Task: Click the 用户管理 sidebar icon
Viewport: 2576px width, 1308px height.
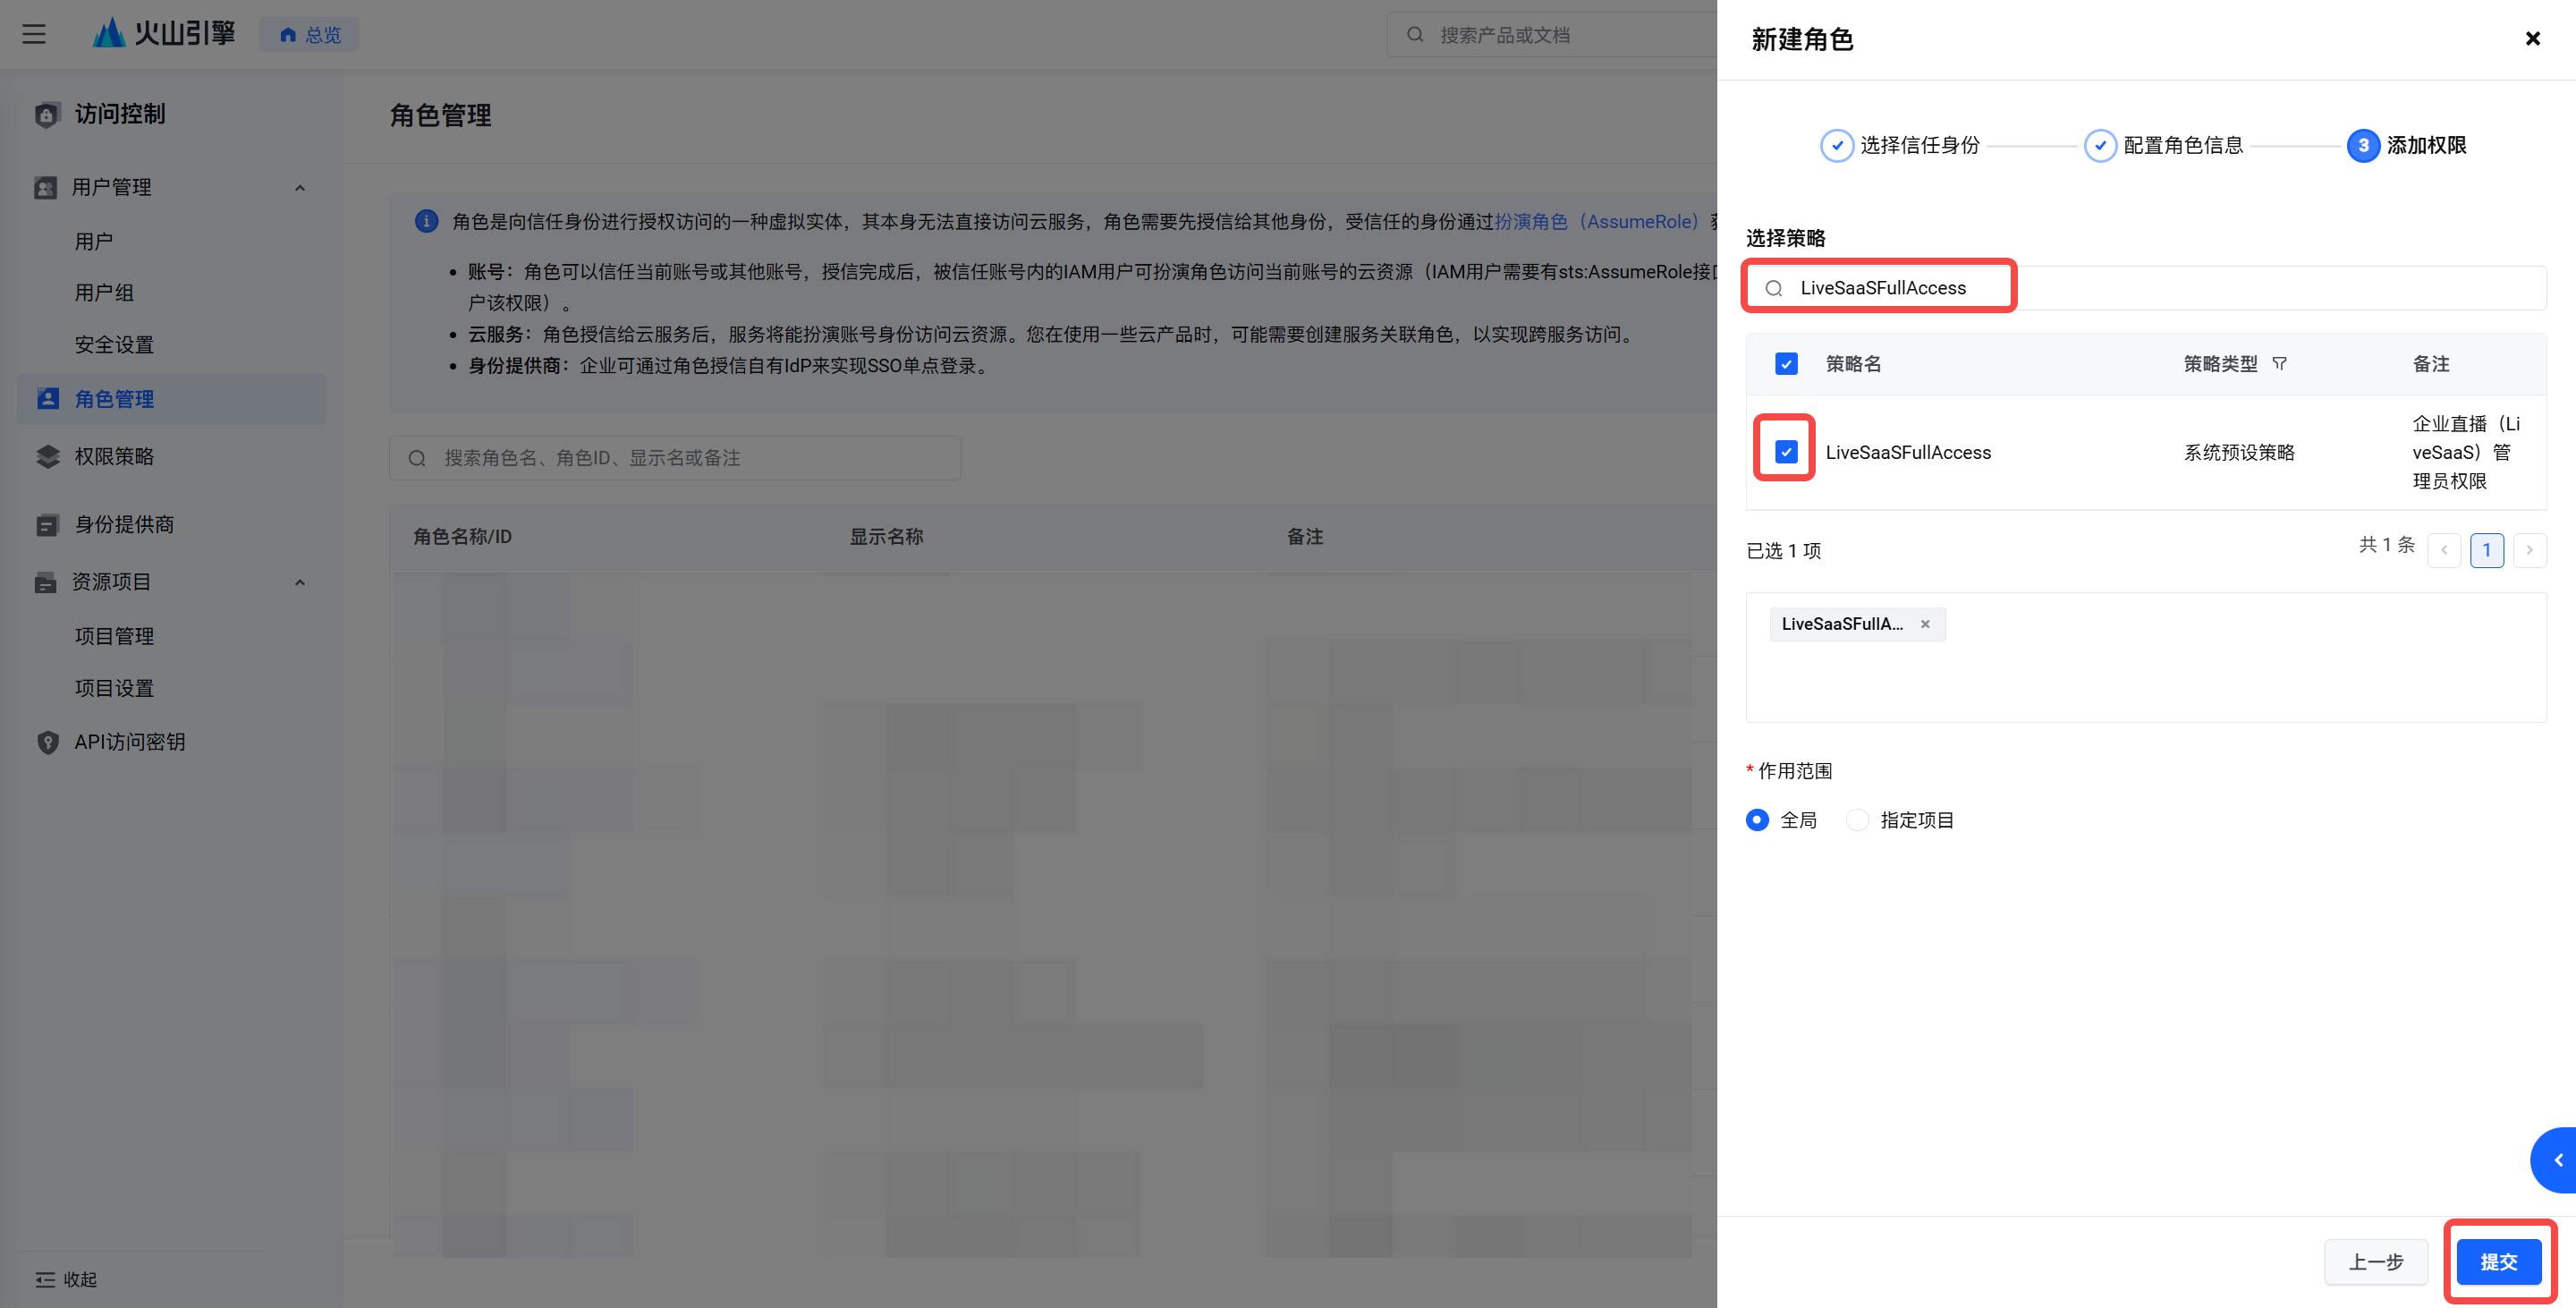Action: pos(46,188)
